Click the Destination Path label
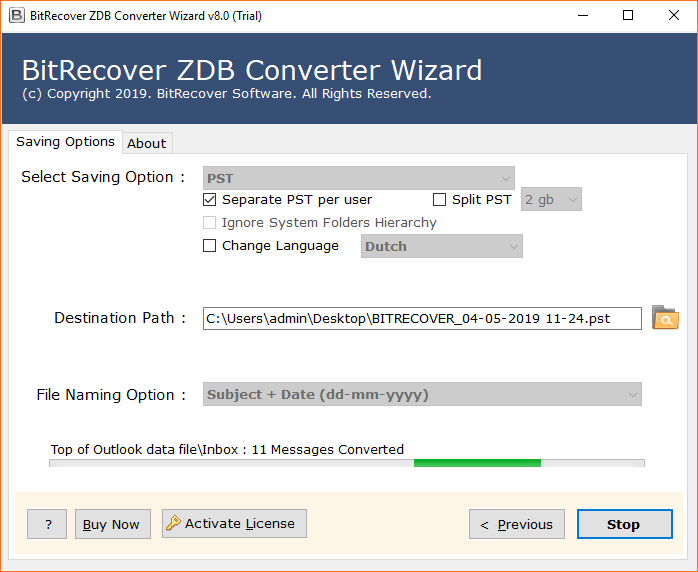This screenshot has height=572, width=698. (x=120, y=318)
